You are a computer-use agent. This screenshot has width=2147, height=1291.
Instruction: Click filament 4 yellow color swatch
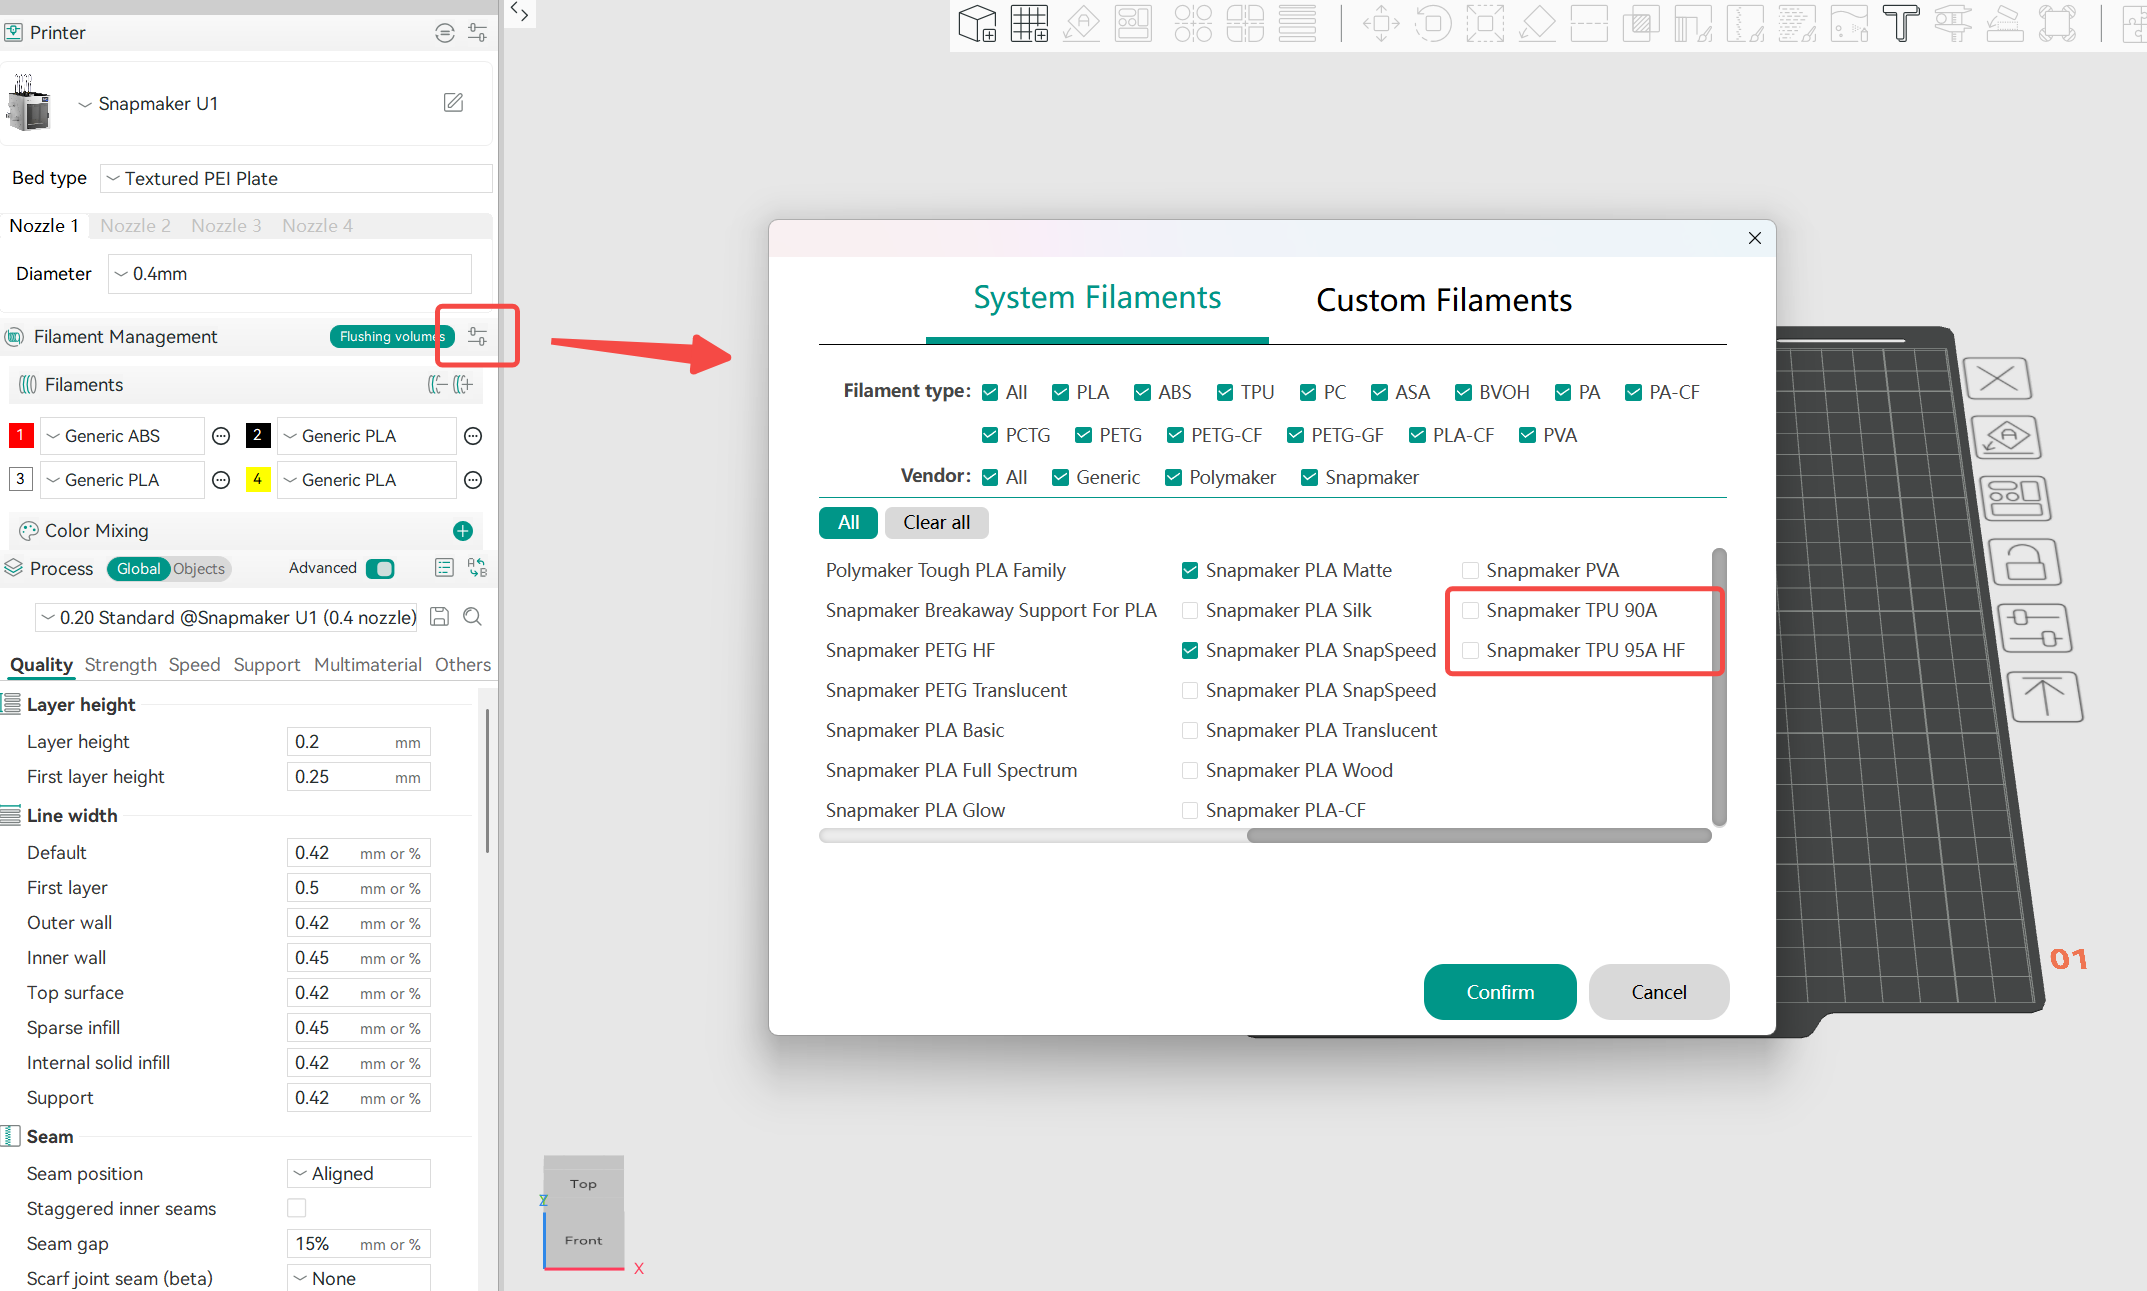258,479
